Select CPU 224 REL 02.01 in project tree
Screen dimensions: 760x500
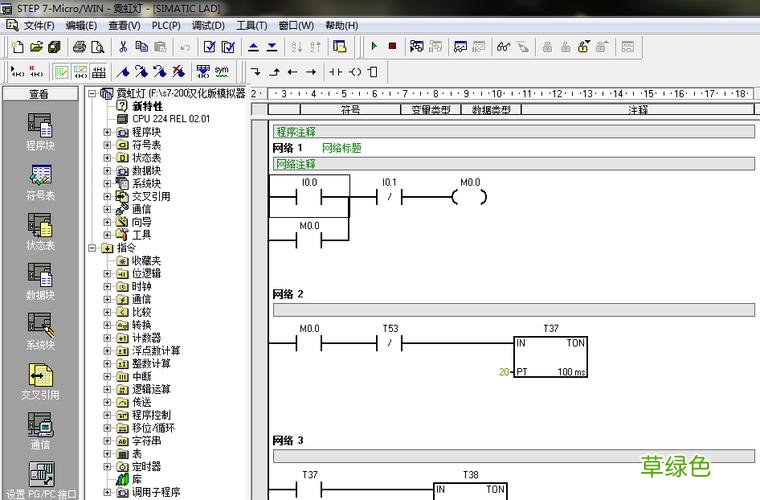[x=171, y=119]
